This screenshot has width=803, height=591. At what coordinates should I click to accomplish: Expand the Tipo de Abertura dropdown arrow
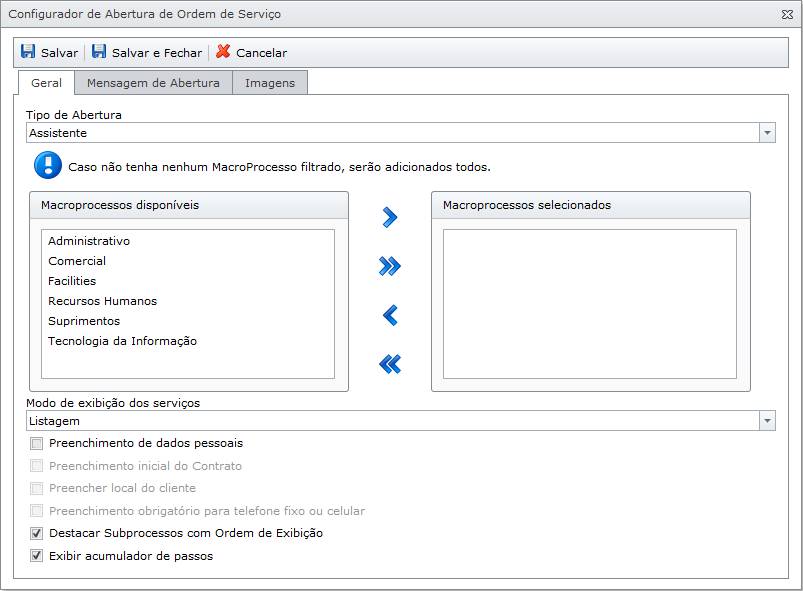(x=767, y=133)
